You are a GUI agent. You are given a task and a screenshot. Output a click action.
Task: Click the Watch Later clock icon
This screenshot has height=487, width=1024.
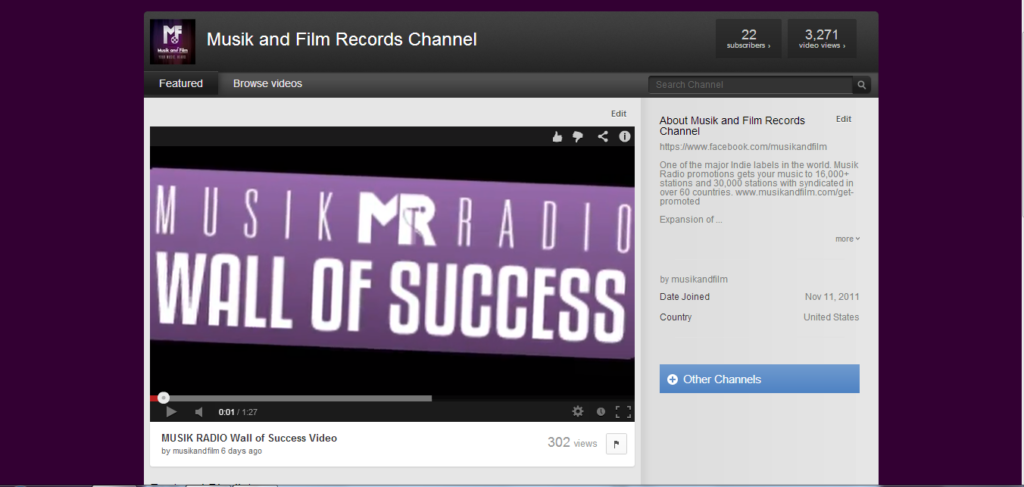pos(601,412)
